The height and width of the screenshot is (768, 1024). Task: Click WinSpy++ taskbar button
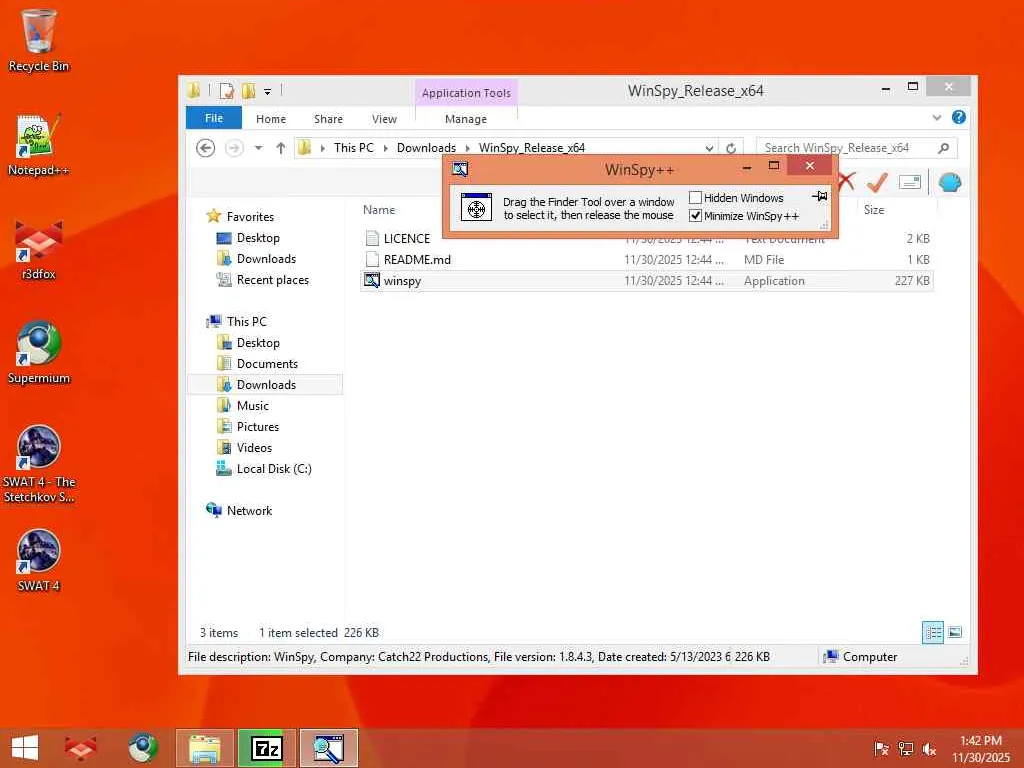[328, 748]
